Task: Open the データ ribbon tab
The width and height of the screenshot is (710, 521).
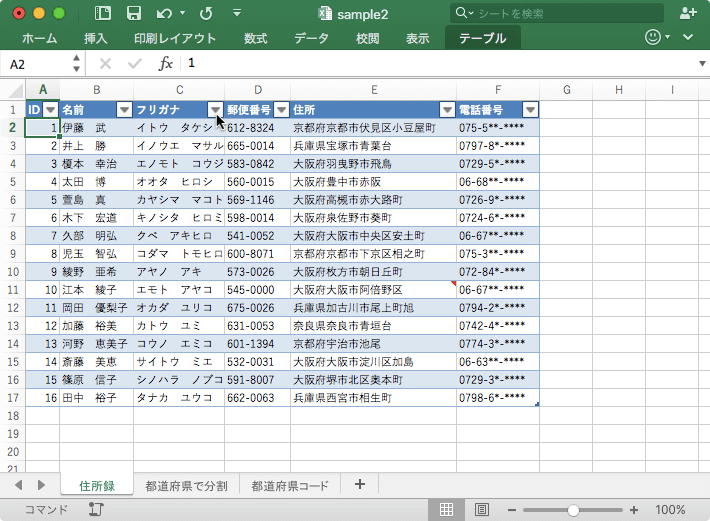Action: coord(312,38)
